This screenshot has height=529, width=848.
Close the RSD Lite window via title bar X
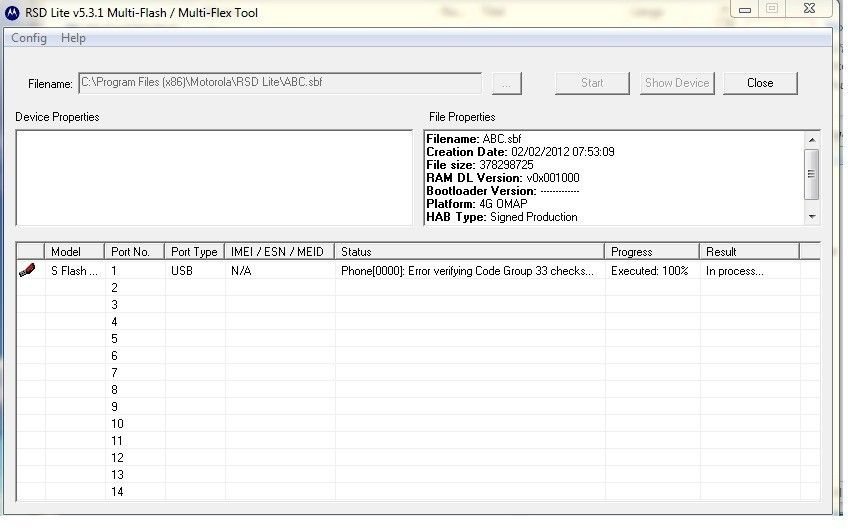coord(809,9)
